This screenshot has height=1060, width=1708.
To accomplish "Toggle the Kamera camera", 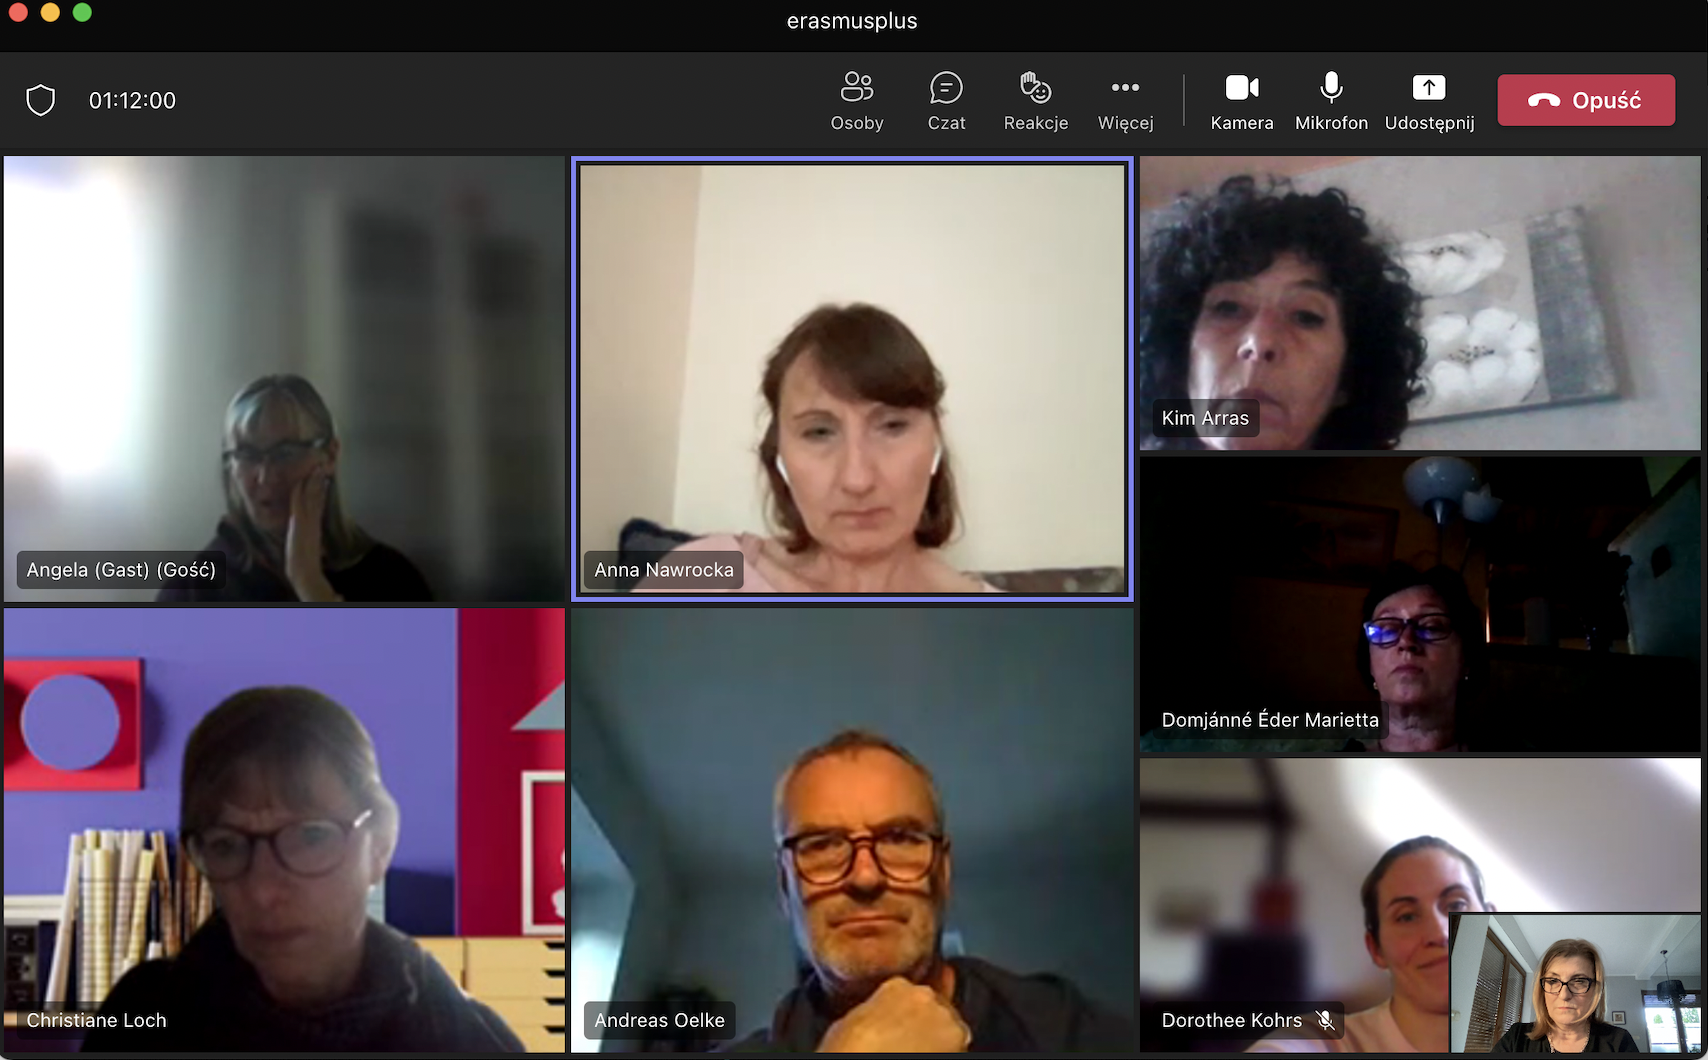I will click(1242, 101).
